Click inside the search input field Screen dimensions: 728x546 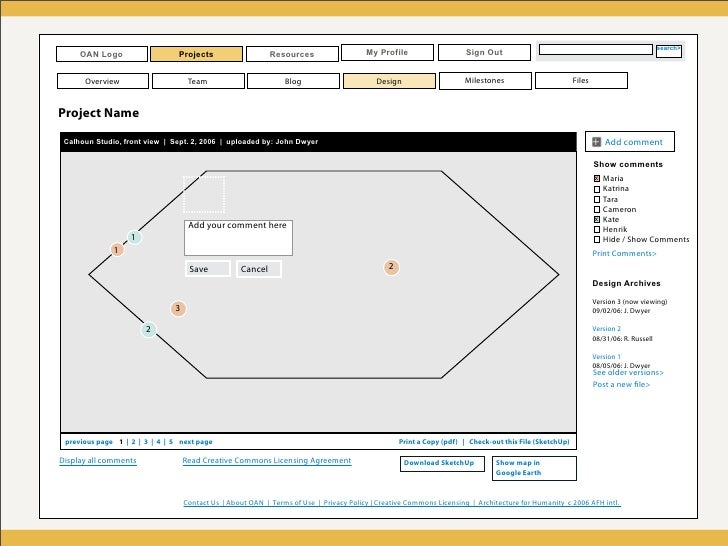click(x=594, y=49)
